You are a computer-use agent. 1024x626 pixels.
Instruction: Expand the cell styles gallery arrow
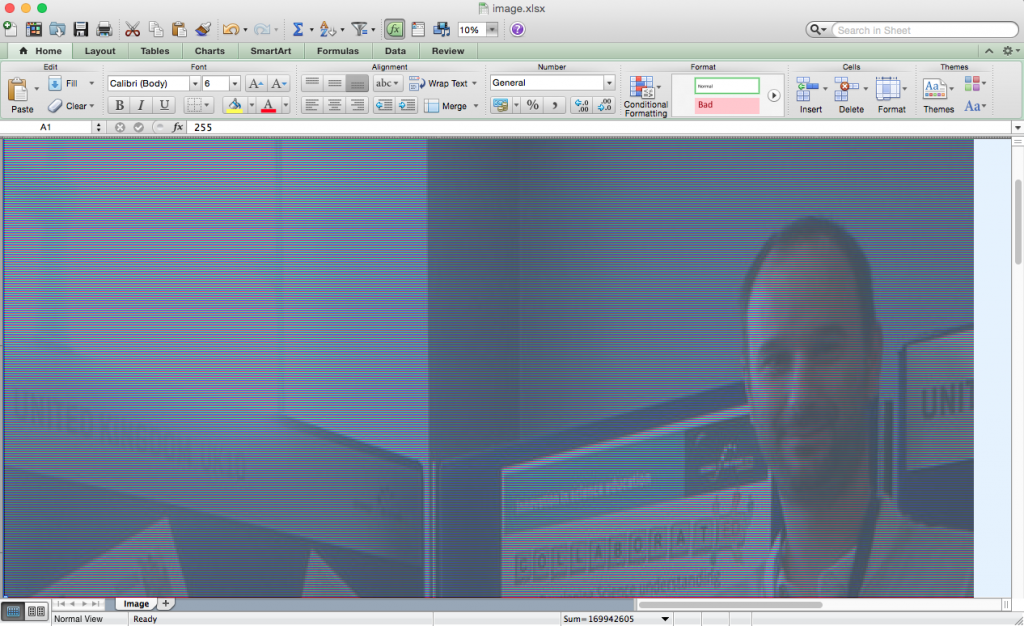pyautogui.click(x=773, y=95)
